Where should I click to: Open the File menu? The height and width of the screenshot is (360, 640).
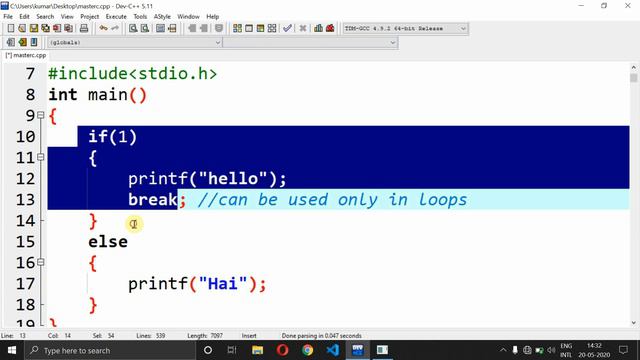coord(8,17)
